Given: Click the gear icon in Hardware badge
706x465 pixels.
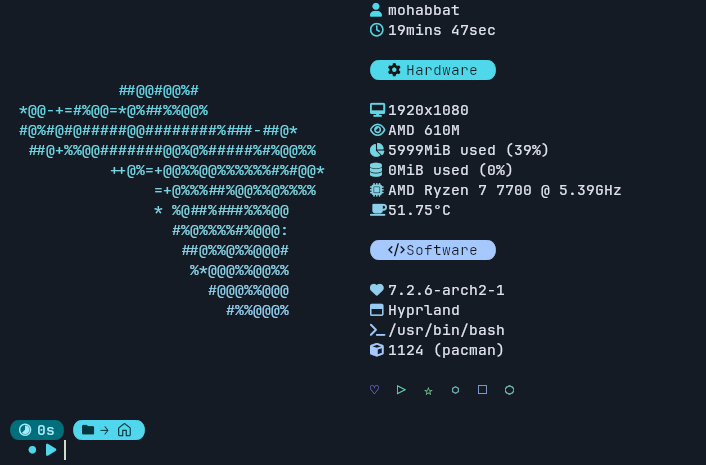Looking at the screenshot, I should pyautogui.click(x=394, y=70).
